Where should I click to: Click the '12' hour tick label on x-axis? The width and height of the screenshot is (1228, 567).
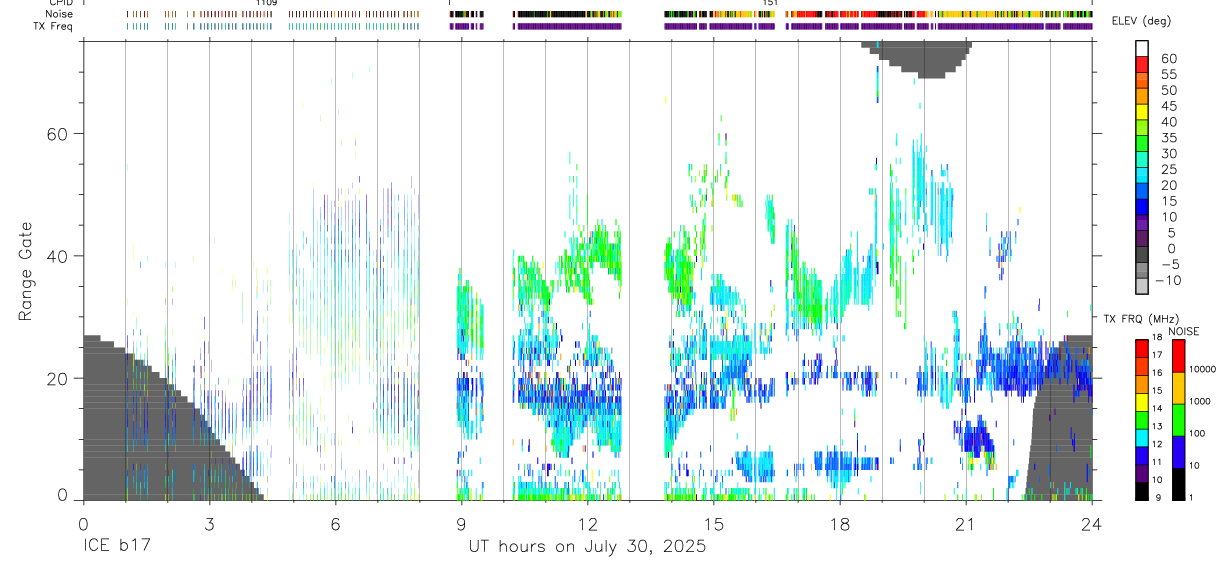pos(587,524)
